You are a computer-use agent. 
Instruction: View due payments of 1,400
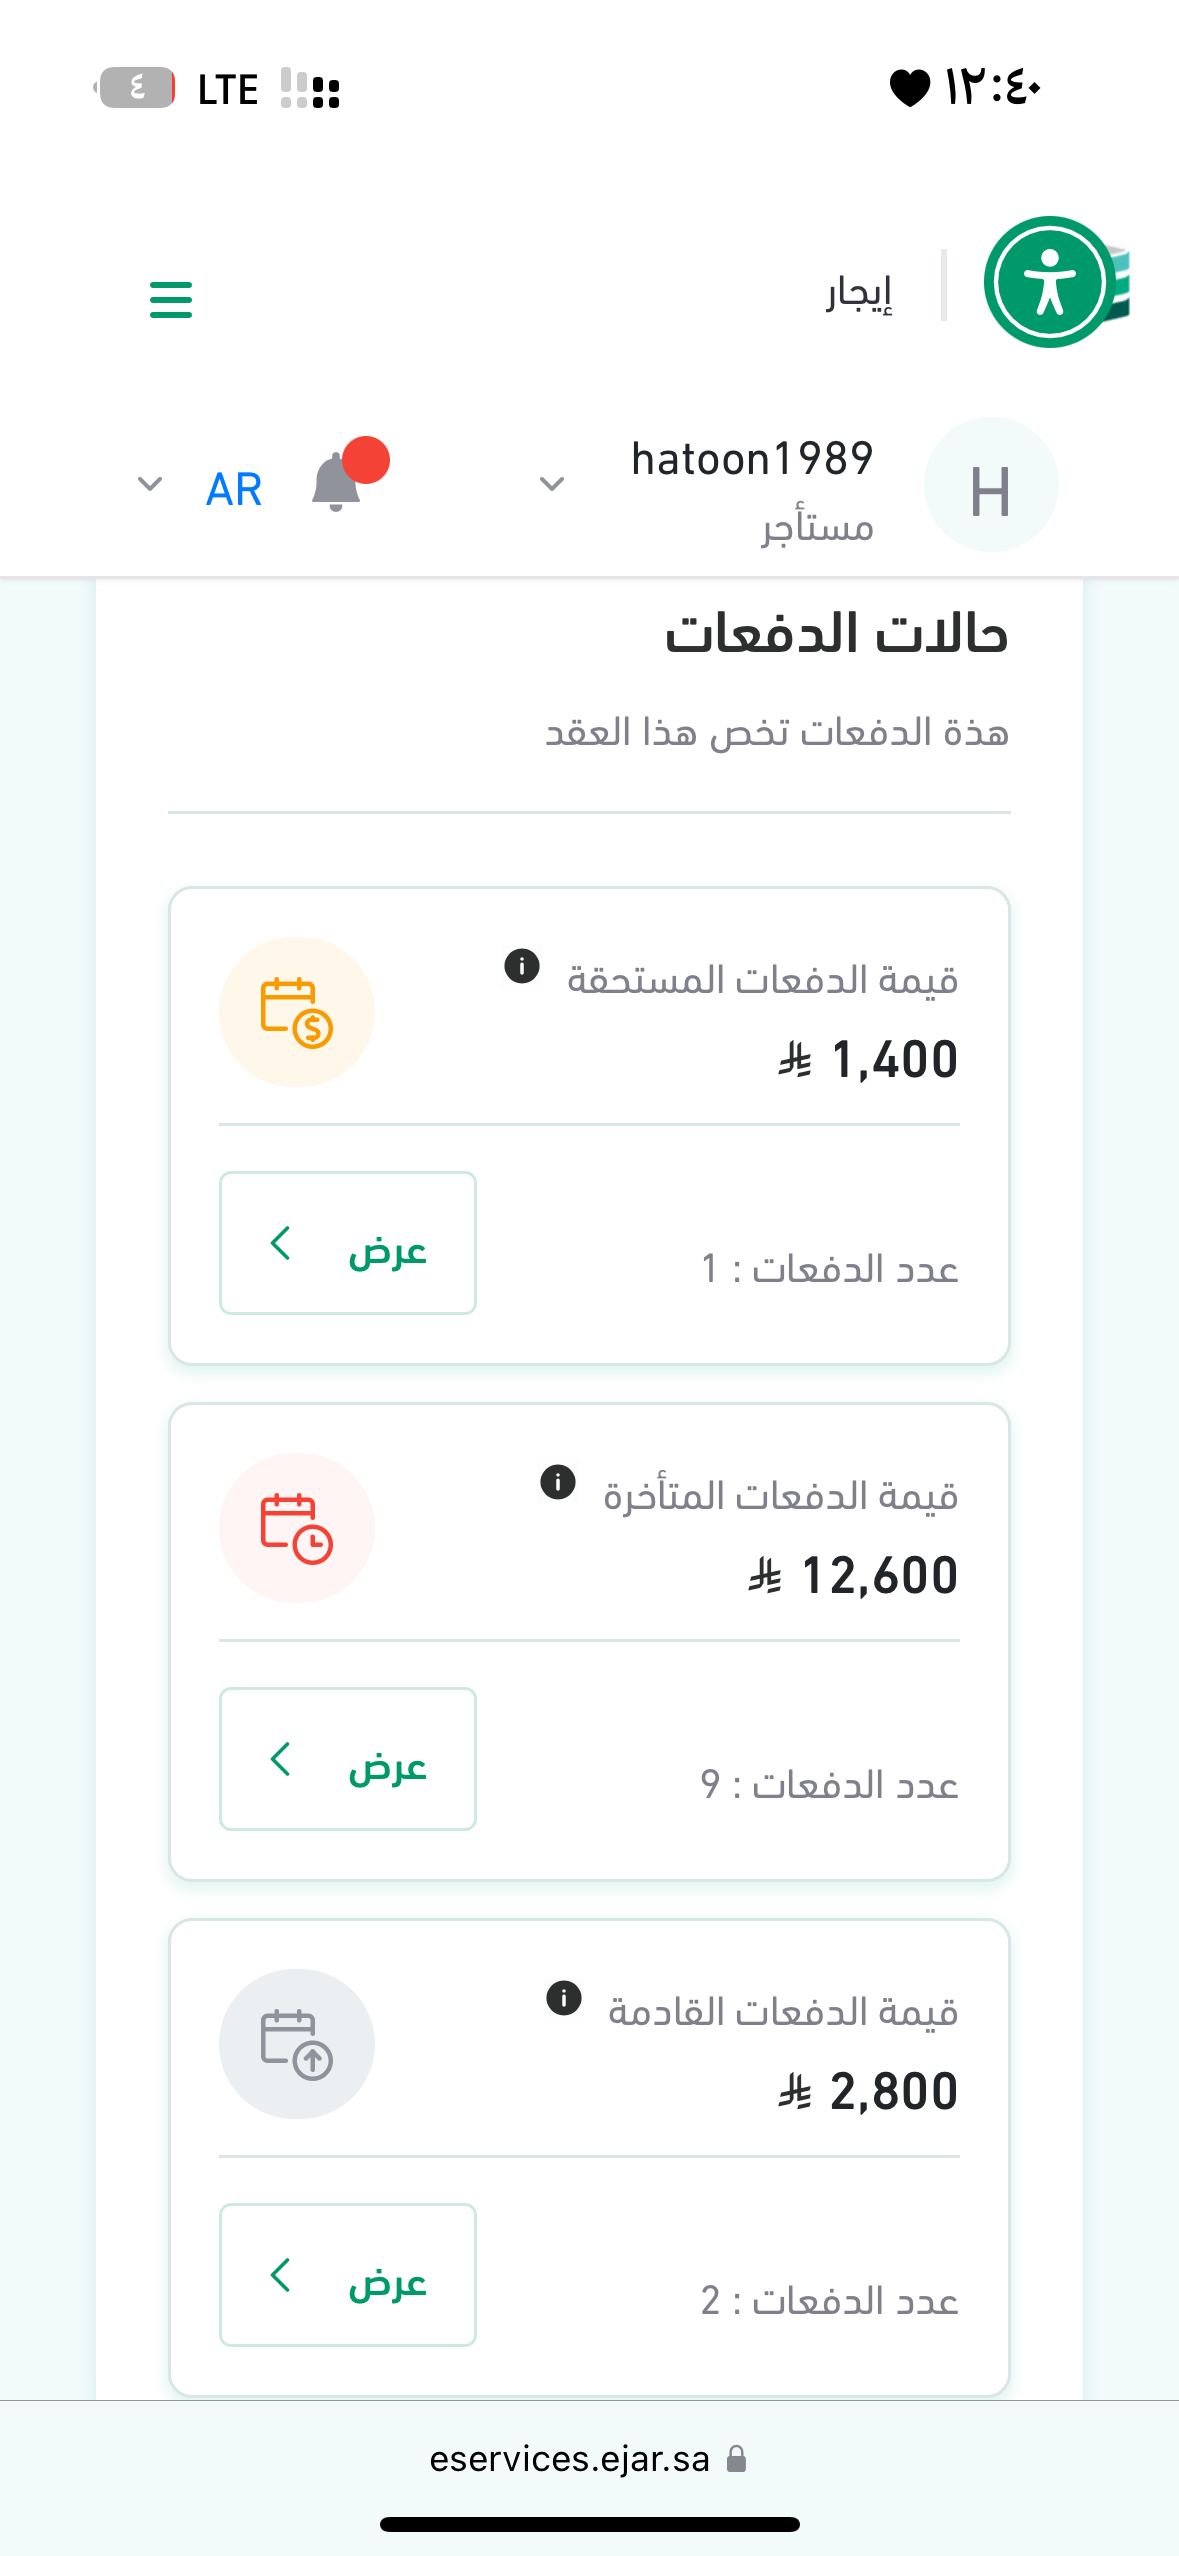click(348, 1243)
